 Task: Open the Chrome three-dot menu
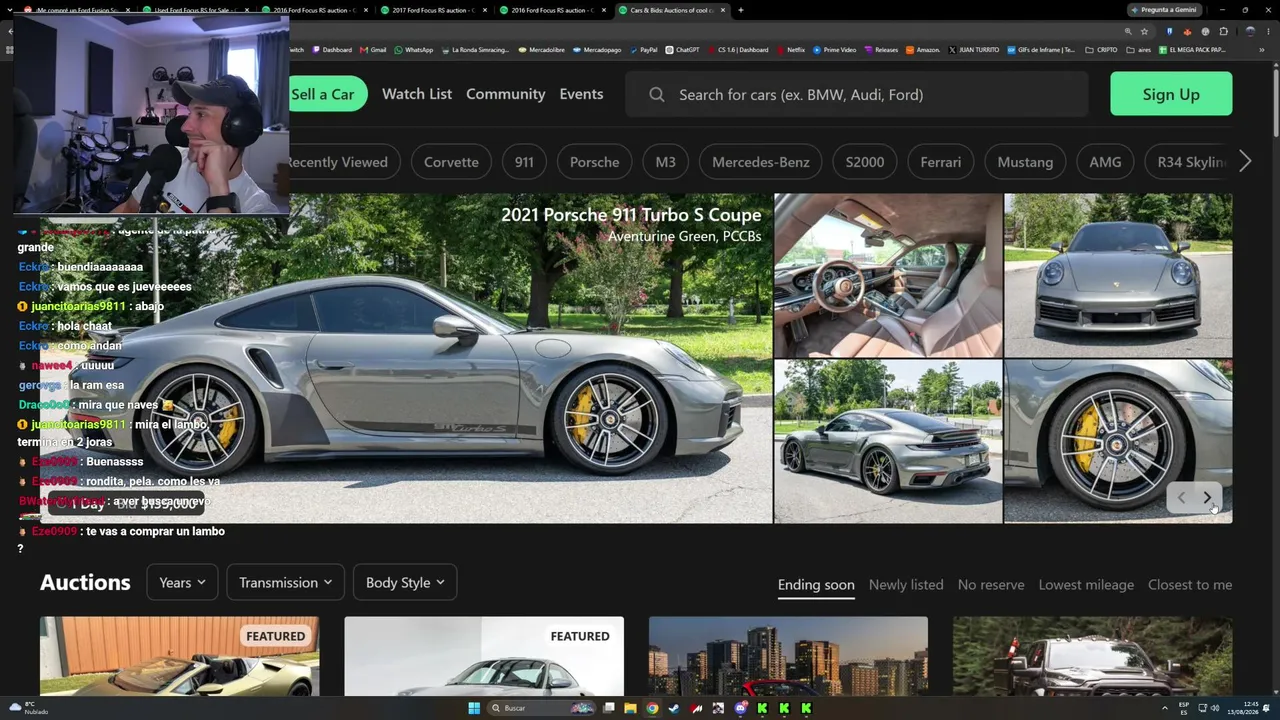(x=1267, y=31)
